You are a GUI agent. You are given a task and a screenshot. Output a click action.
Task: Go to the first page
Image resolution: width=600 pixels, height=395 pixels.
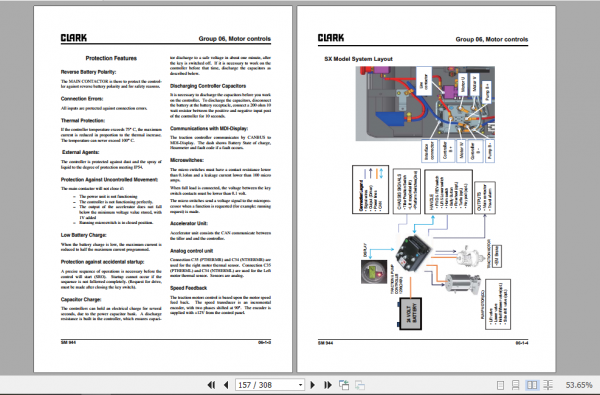pyautogui.click(x=211, y=385)
